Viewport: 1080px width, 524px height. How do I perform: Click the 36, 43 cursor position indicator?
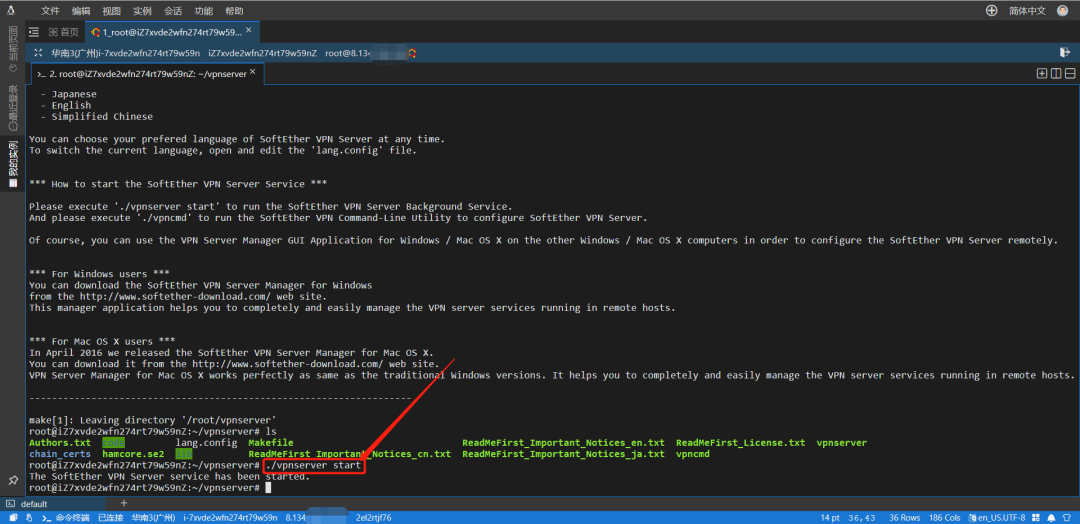coord(862,517)
